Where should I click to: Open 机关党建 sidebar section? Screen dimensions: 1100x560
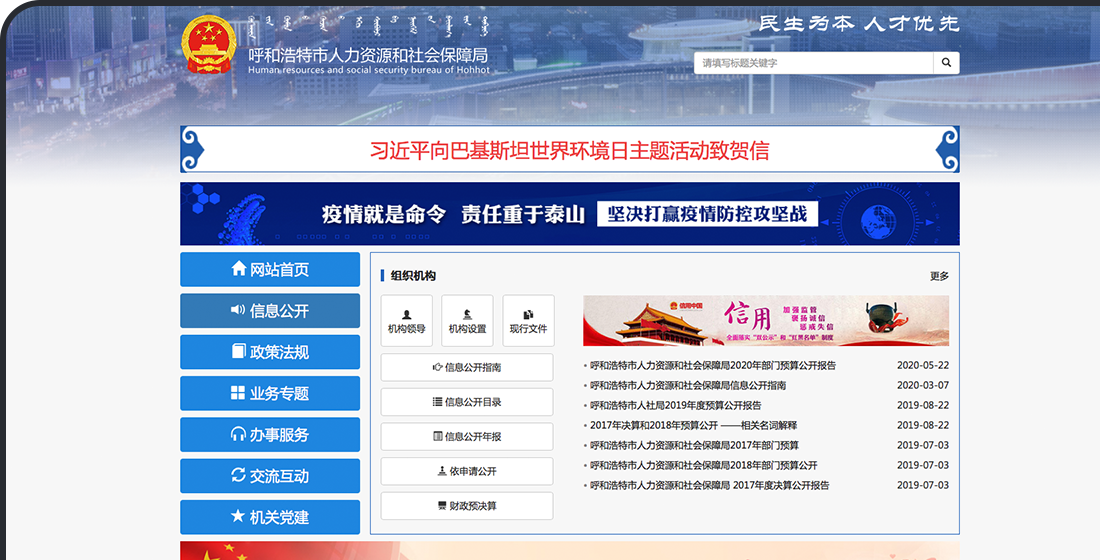270,517
